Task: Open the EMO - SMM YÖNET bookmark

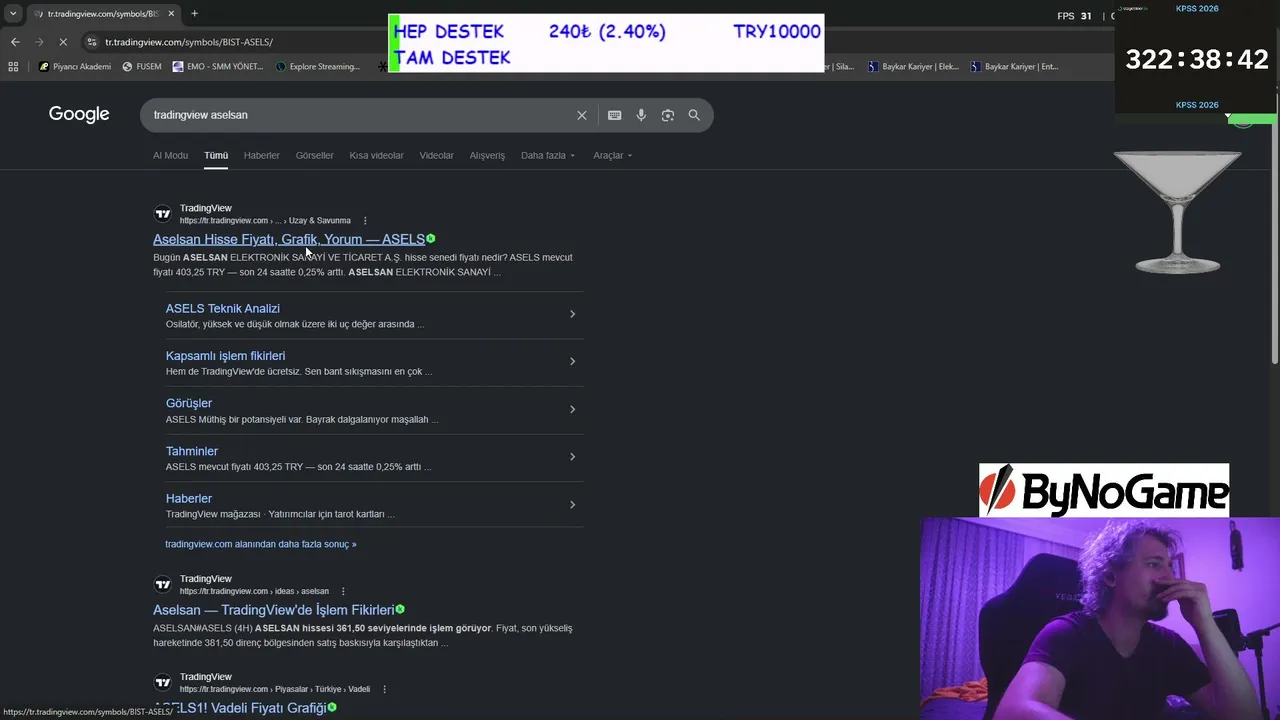Action: [218, 67]
